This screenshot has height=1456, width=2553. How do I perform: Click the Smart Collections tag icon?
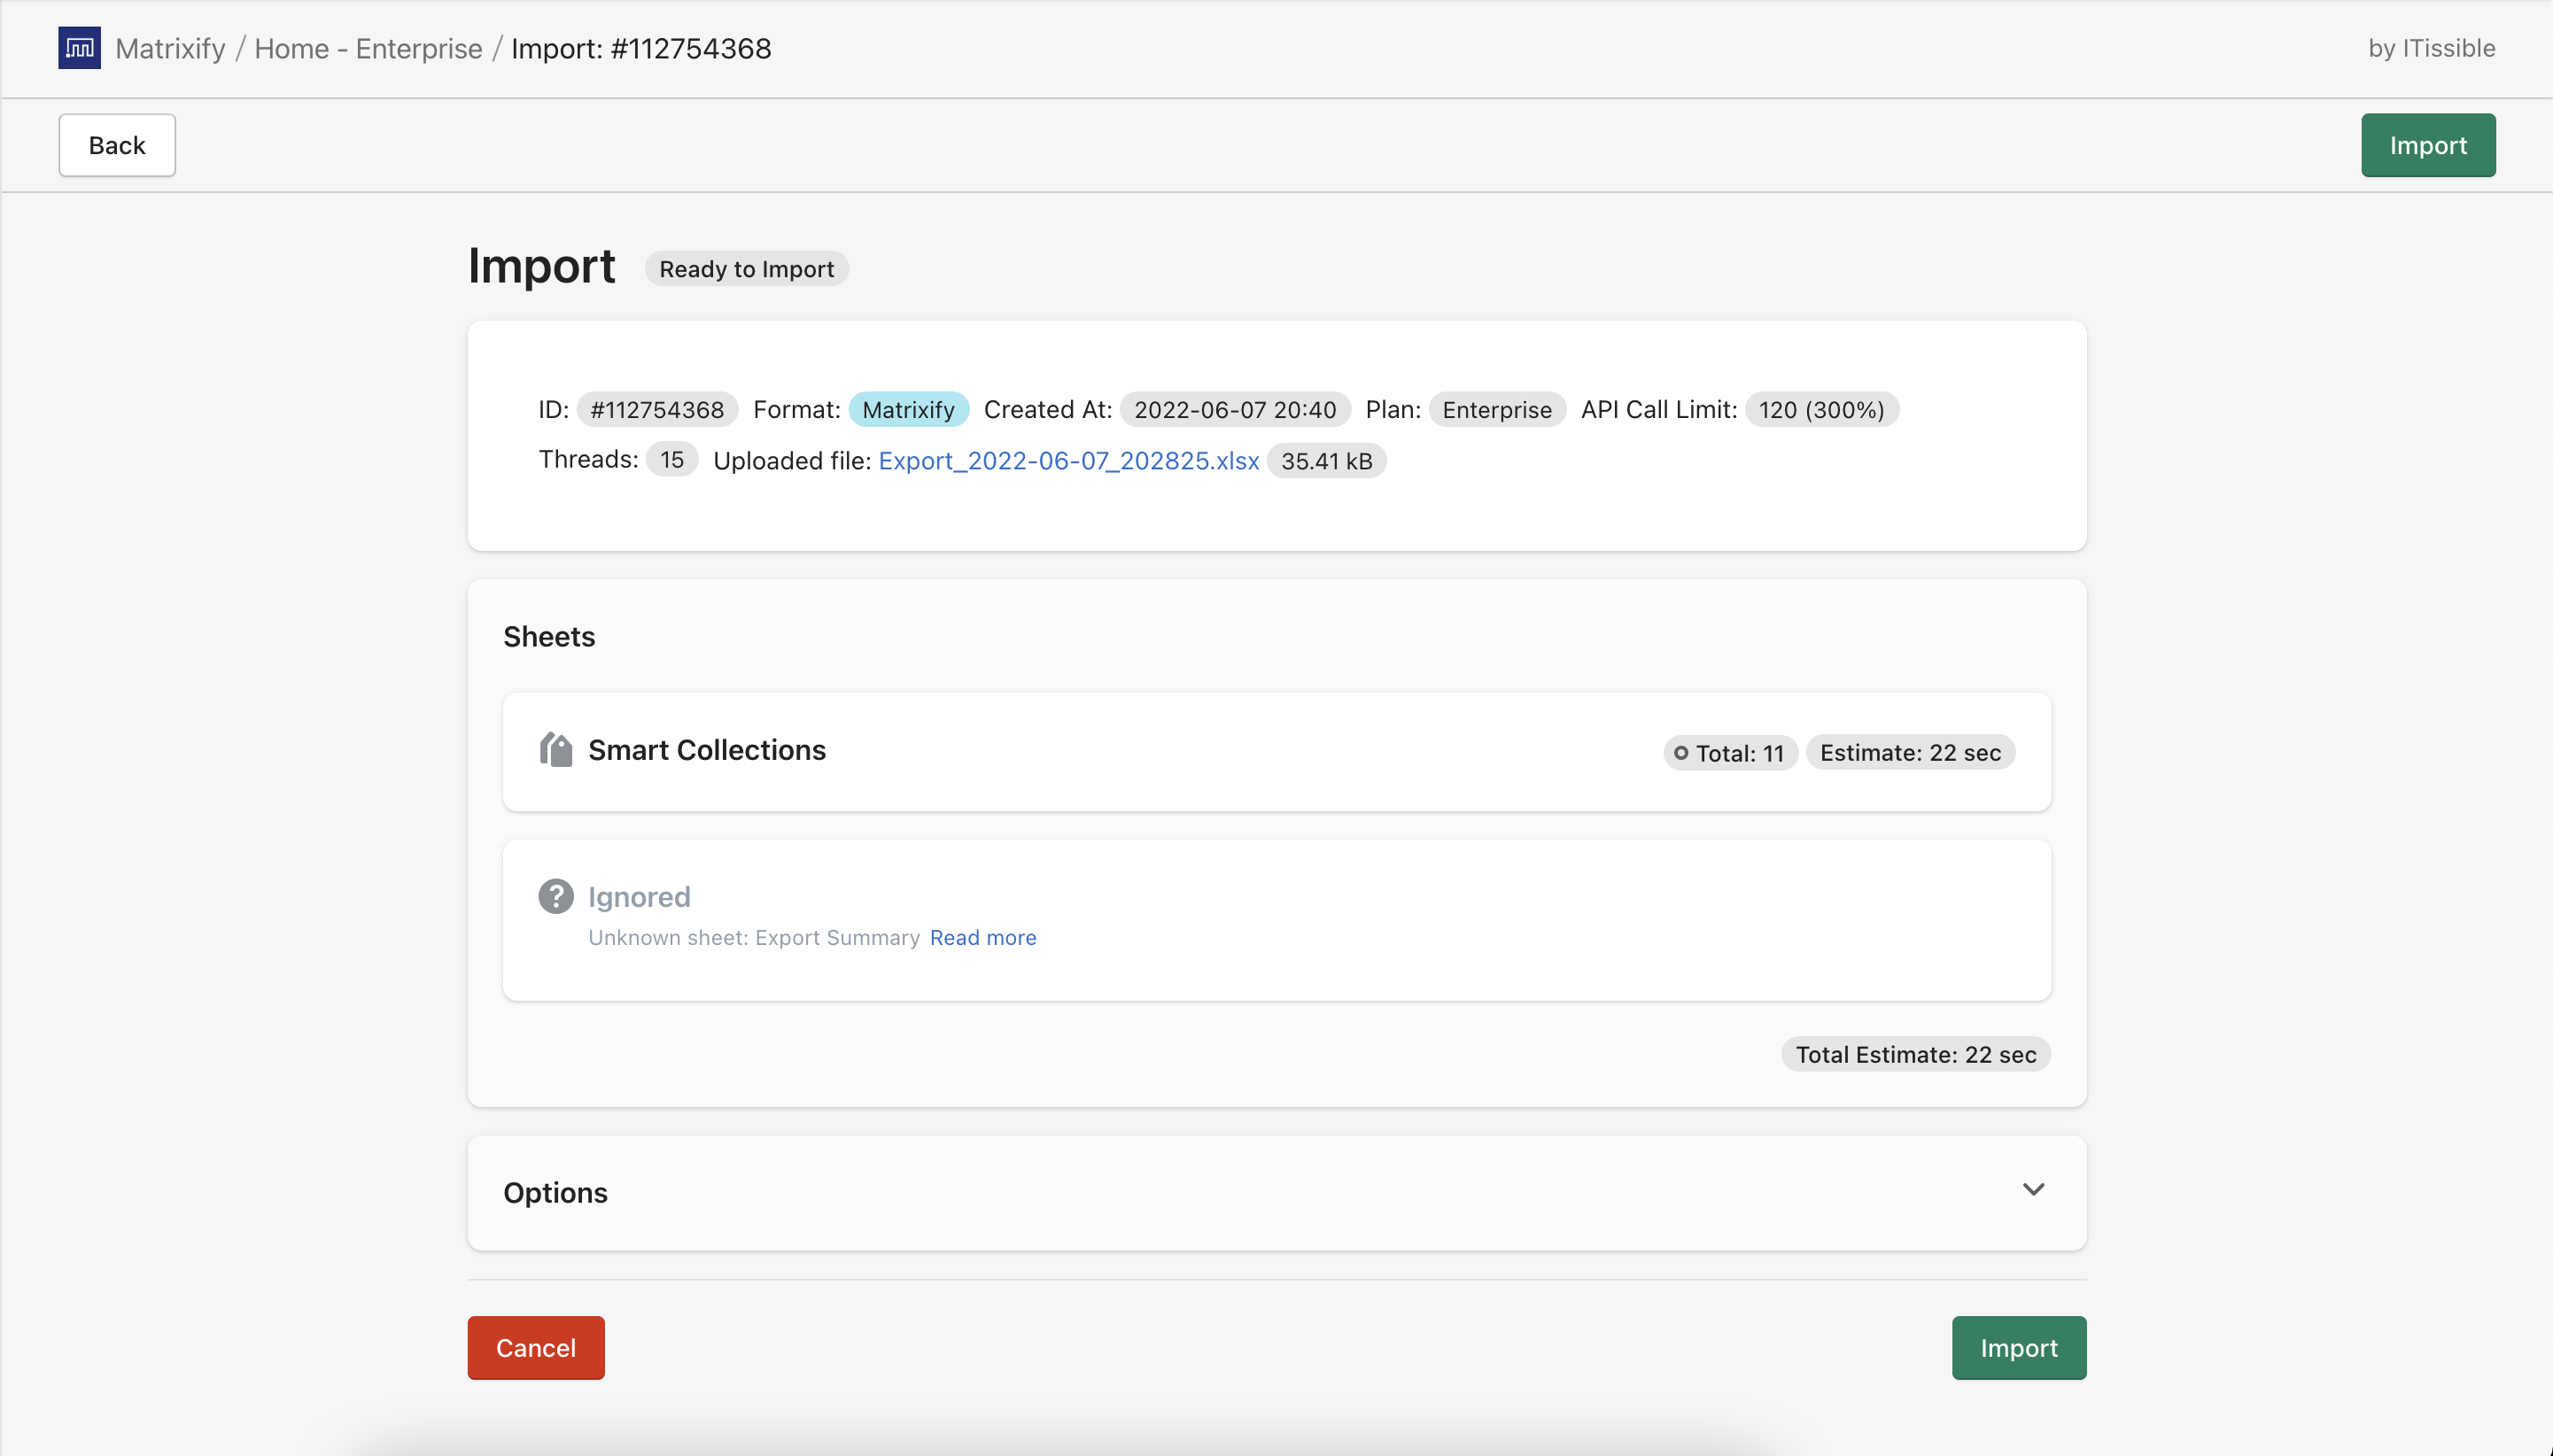click(x=556, y=750)
